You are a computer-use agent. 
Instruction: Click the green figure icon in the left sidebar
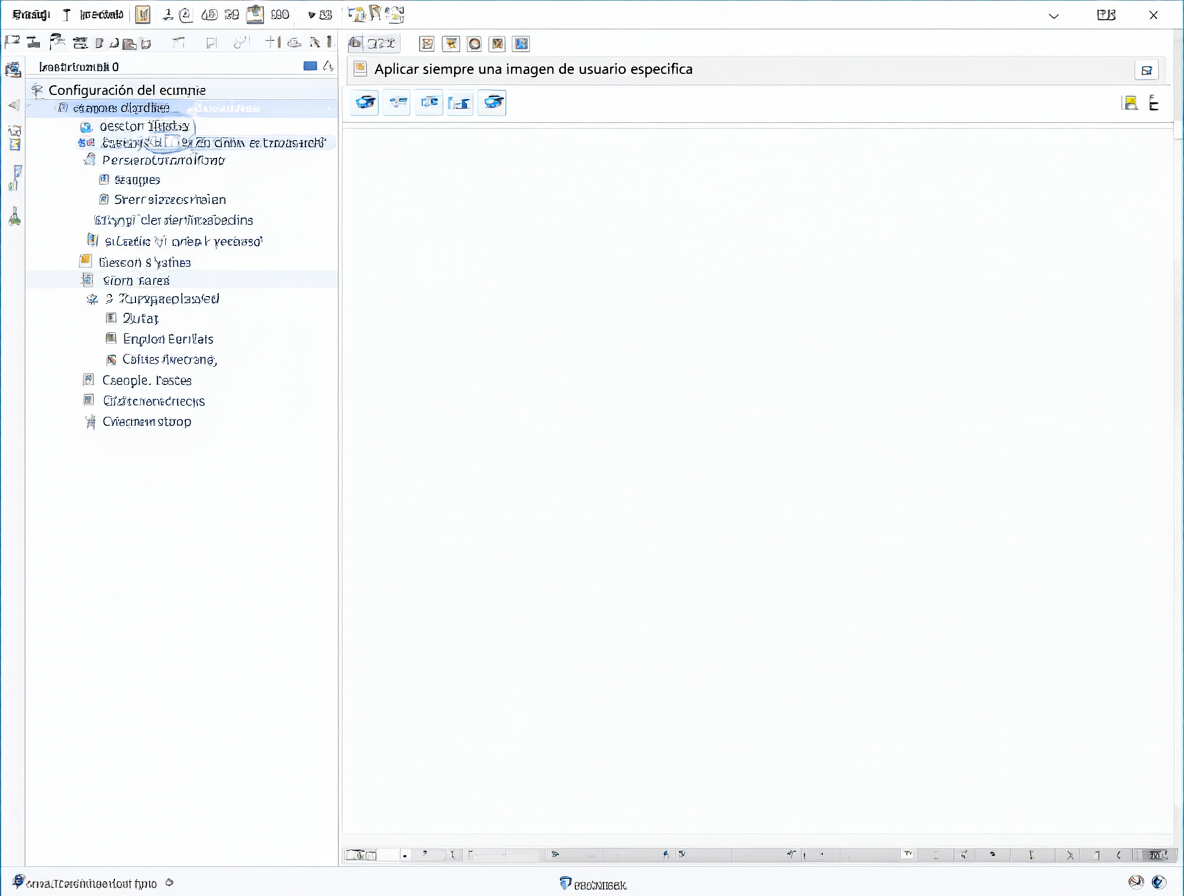[x=14, y=217]
